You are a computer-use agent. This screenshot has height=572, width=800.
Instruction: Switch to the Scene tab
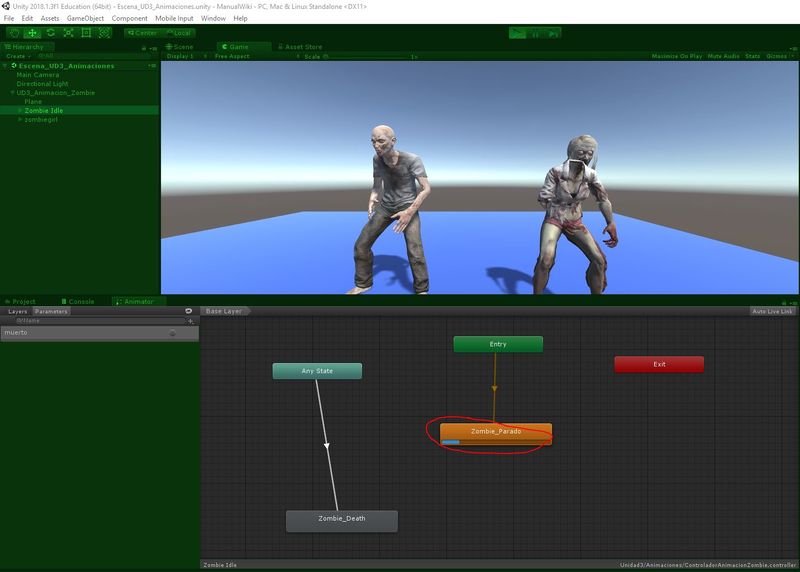pyautogui.click(x=179, y=46)
